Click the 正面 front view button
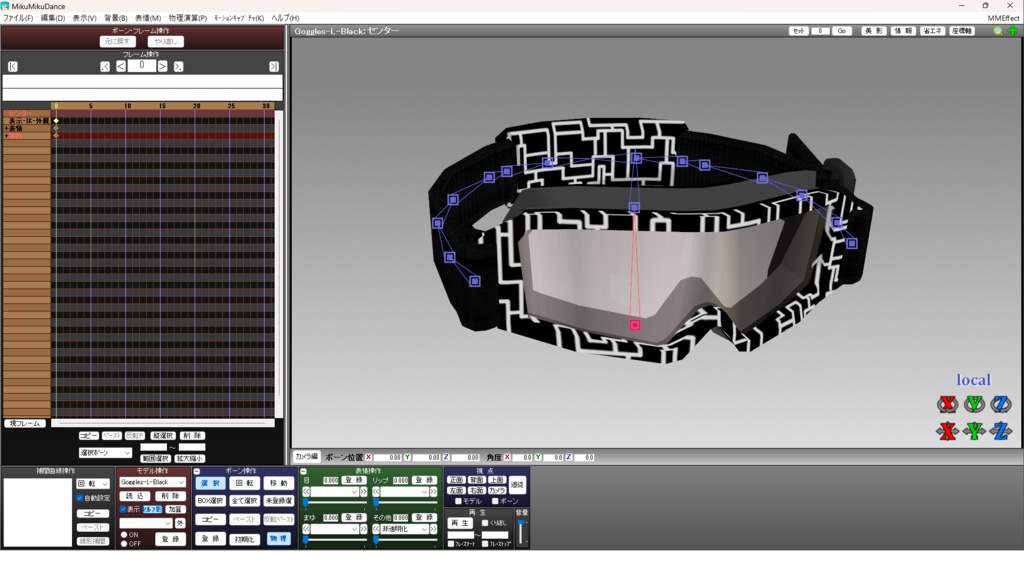This screenshot has height=576, width=1024. pos(456,480)
